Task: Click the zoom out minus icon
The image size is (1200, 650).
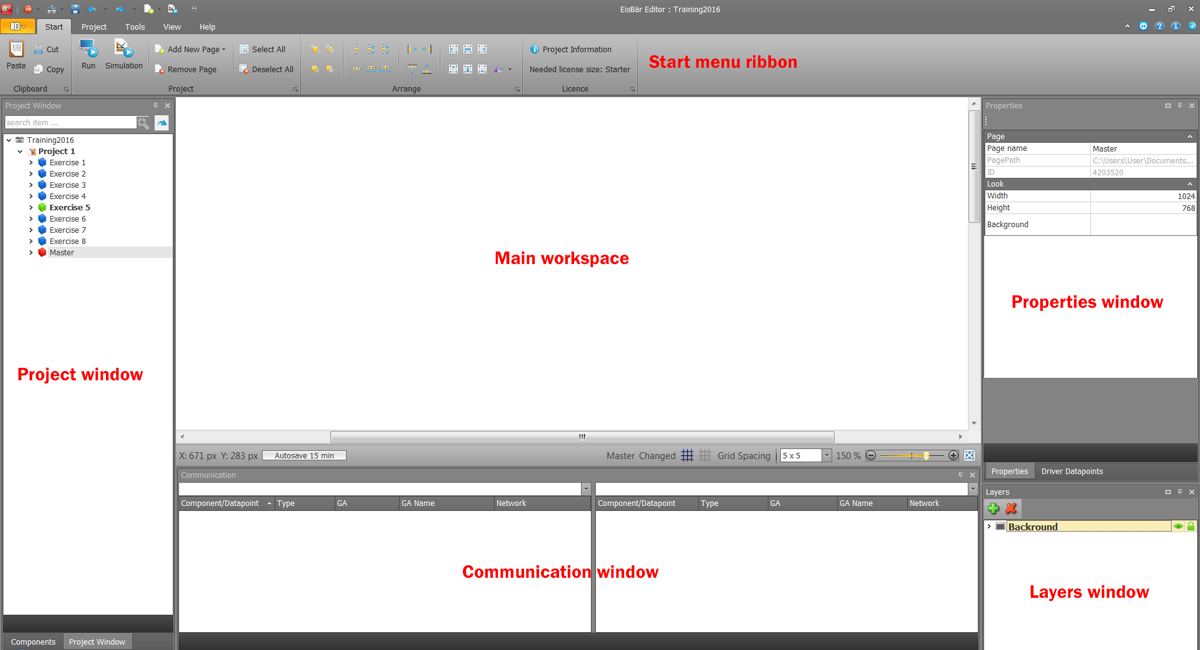Action: click(x=871, y=456)
